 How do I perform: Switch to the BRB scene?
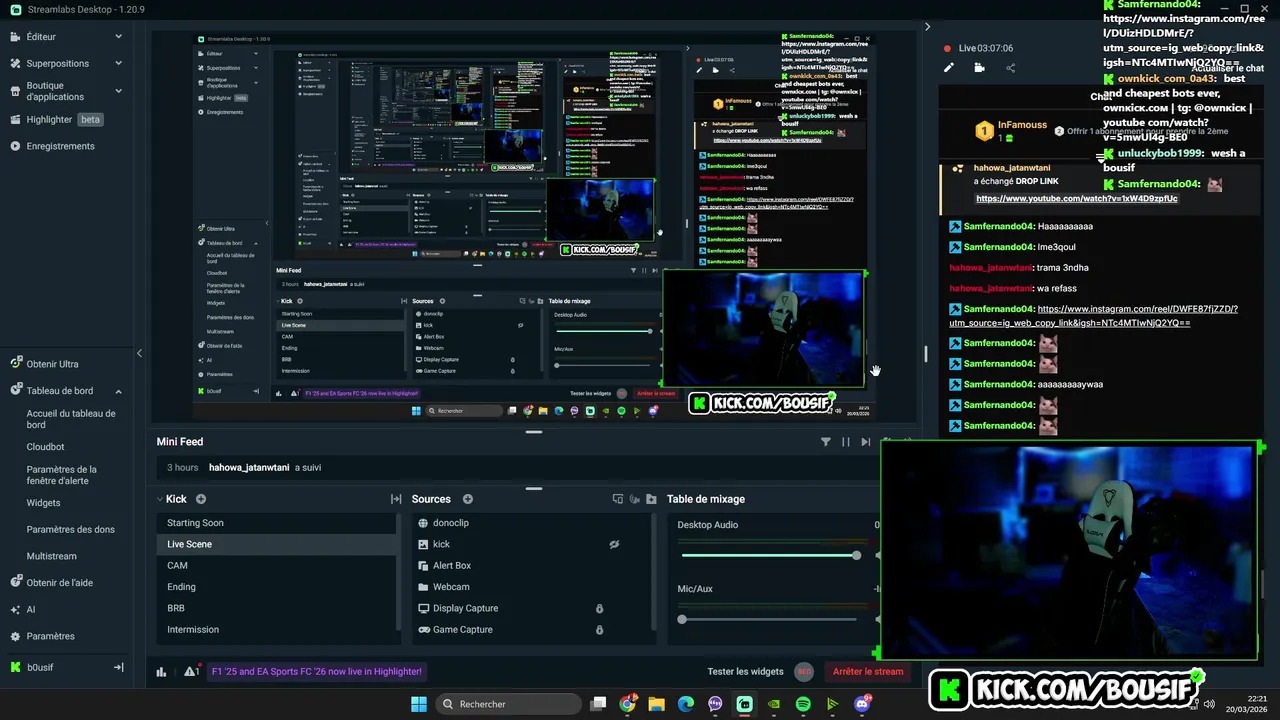pyautogui.click(x=277, y=608)
